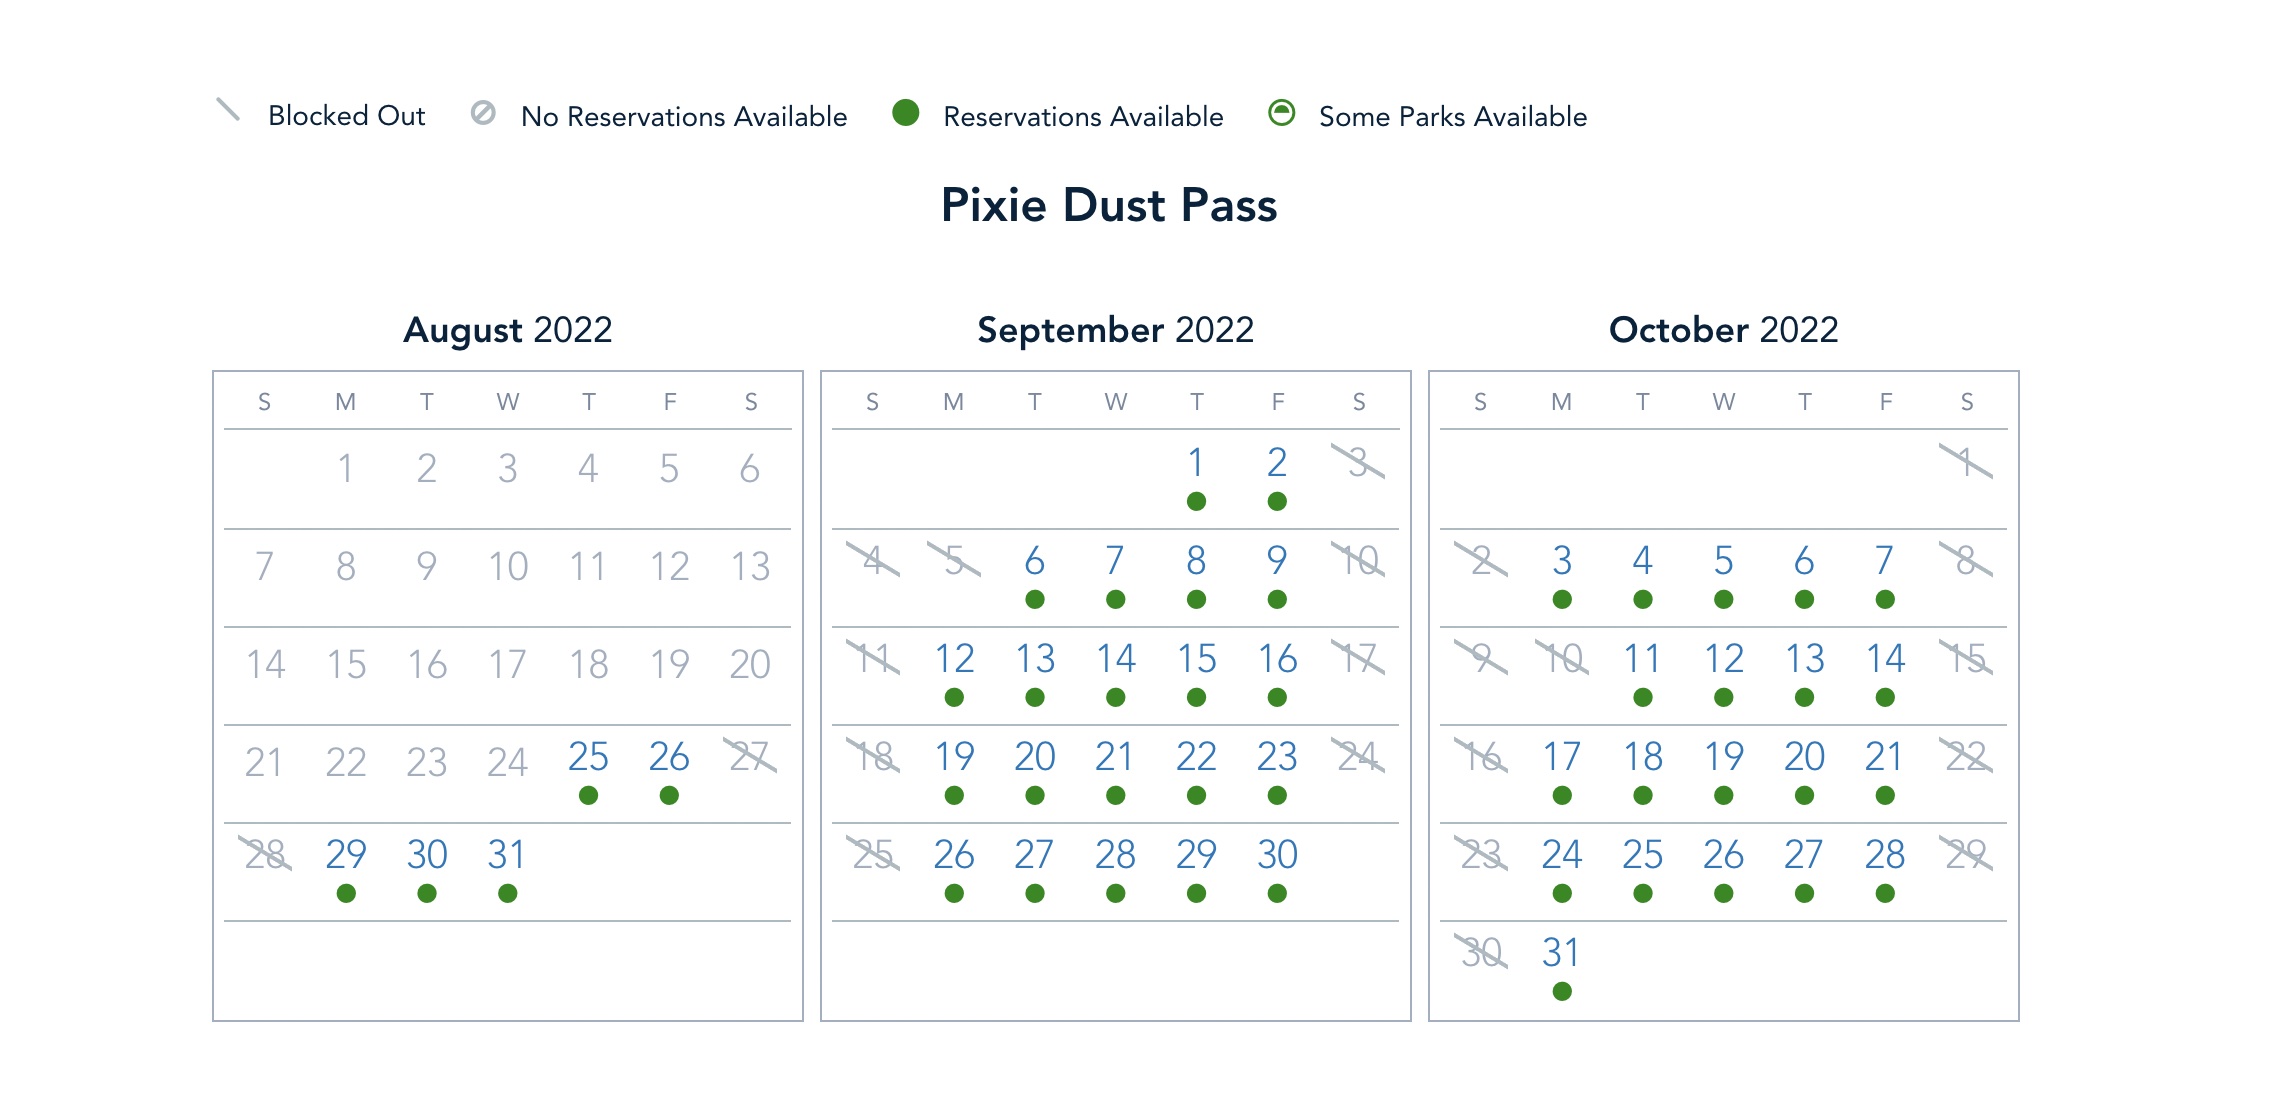The image size is (2276, 1104).
Task: Click the green Reservations Available legend dot
Action: tap(906, 113)
